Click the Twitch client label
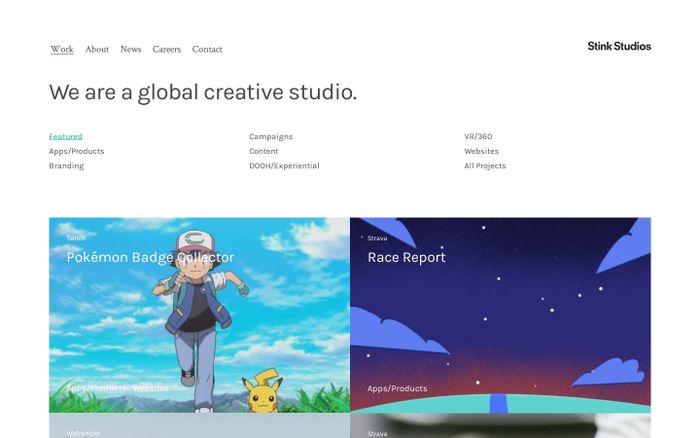The height and width of the screenshot is (438, 700). 76,238
